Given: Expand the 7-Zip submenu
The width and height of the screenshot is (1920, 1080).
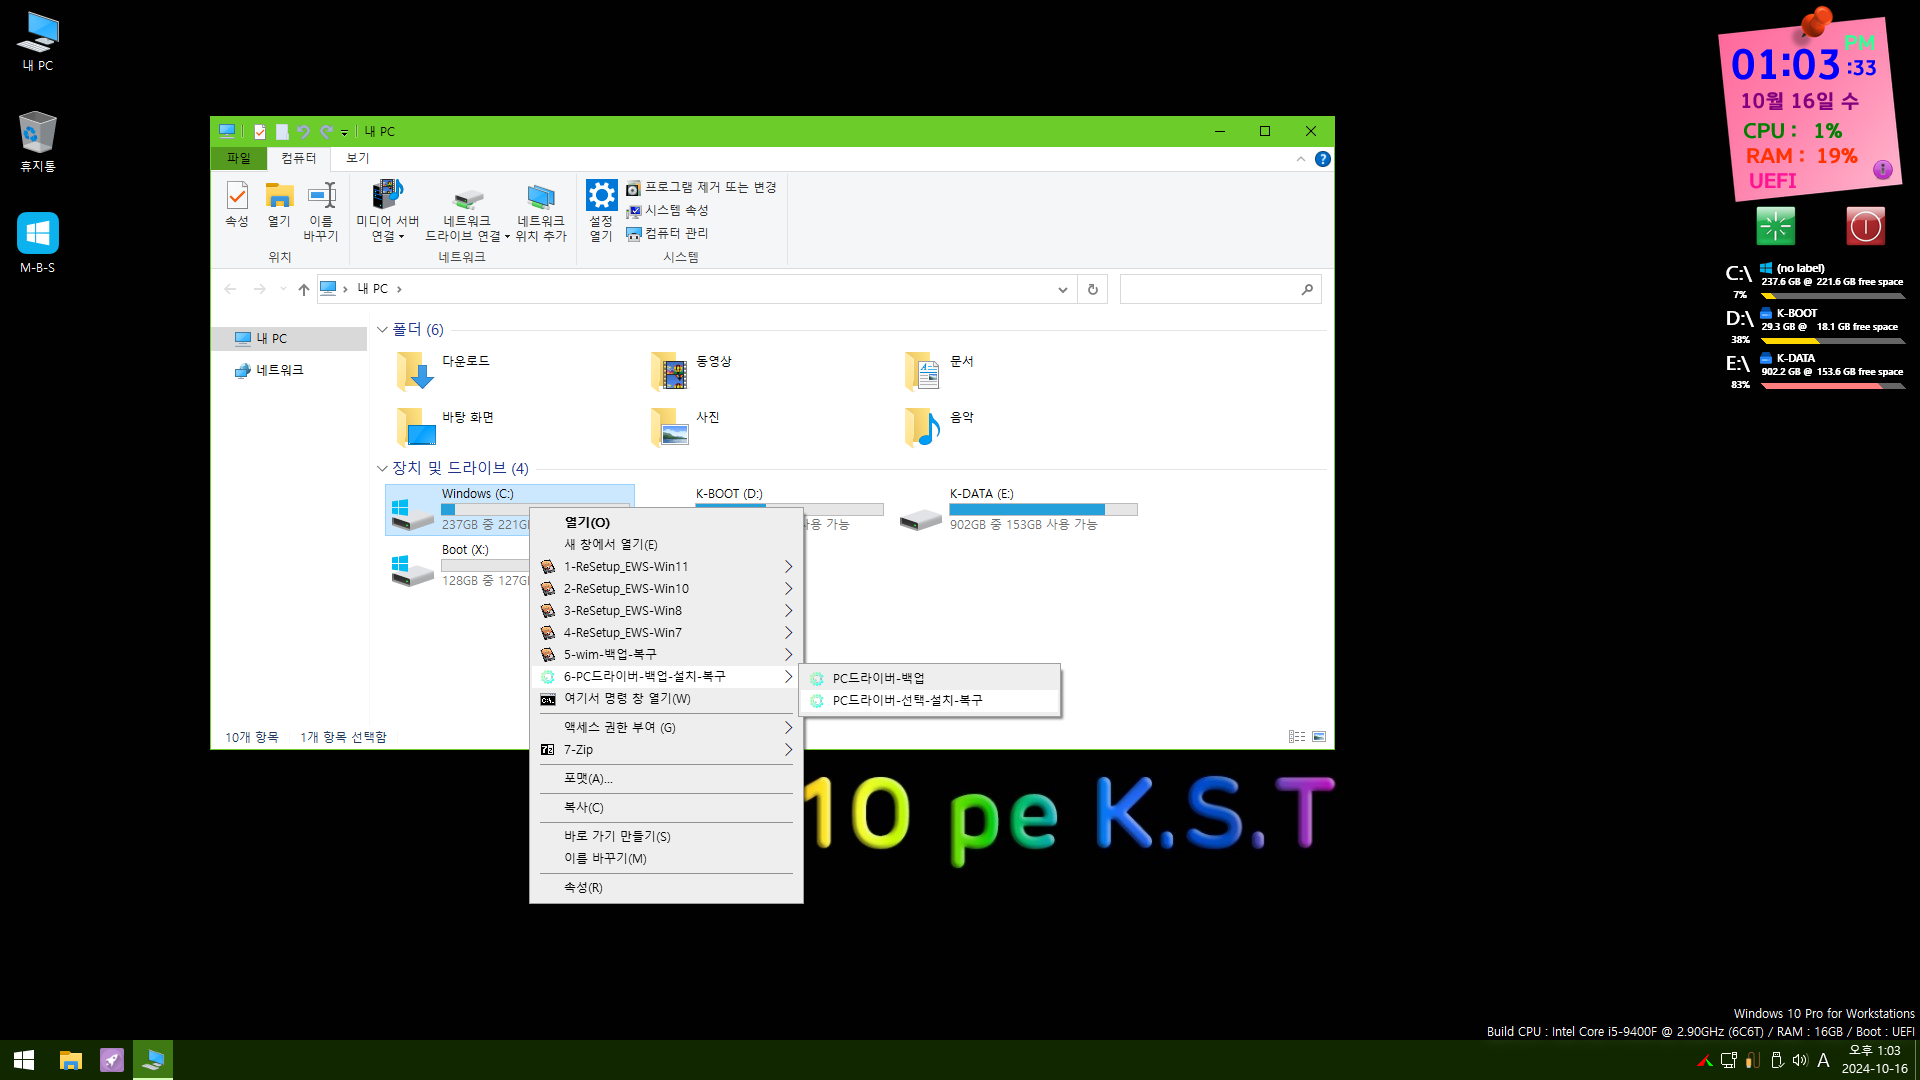Looking at the screenshot, I should point(666,750).
